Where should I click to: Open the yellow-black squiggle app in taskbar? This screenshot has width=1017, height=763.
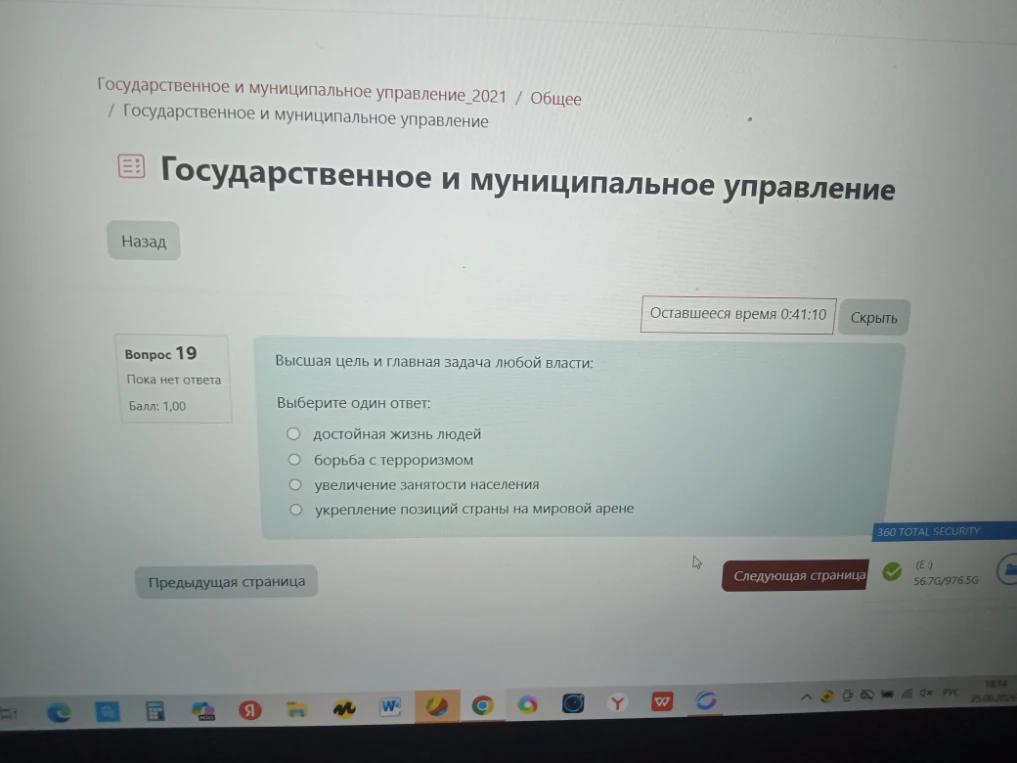[x=344, y=708]
